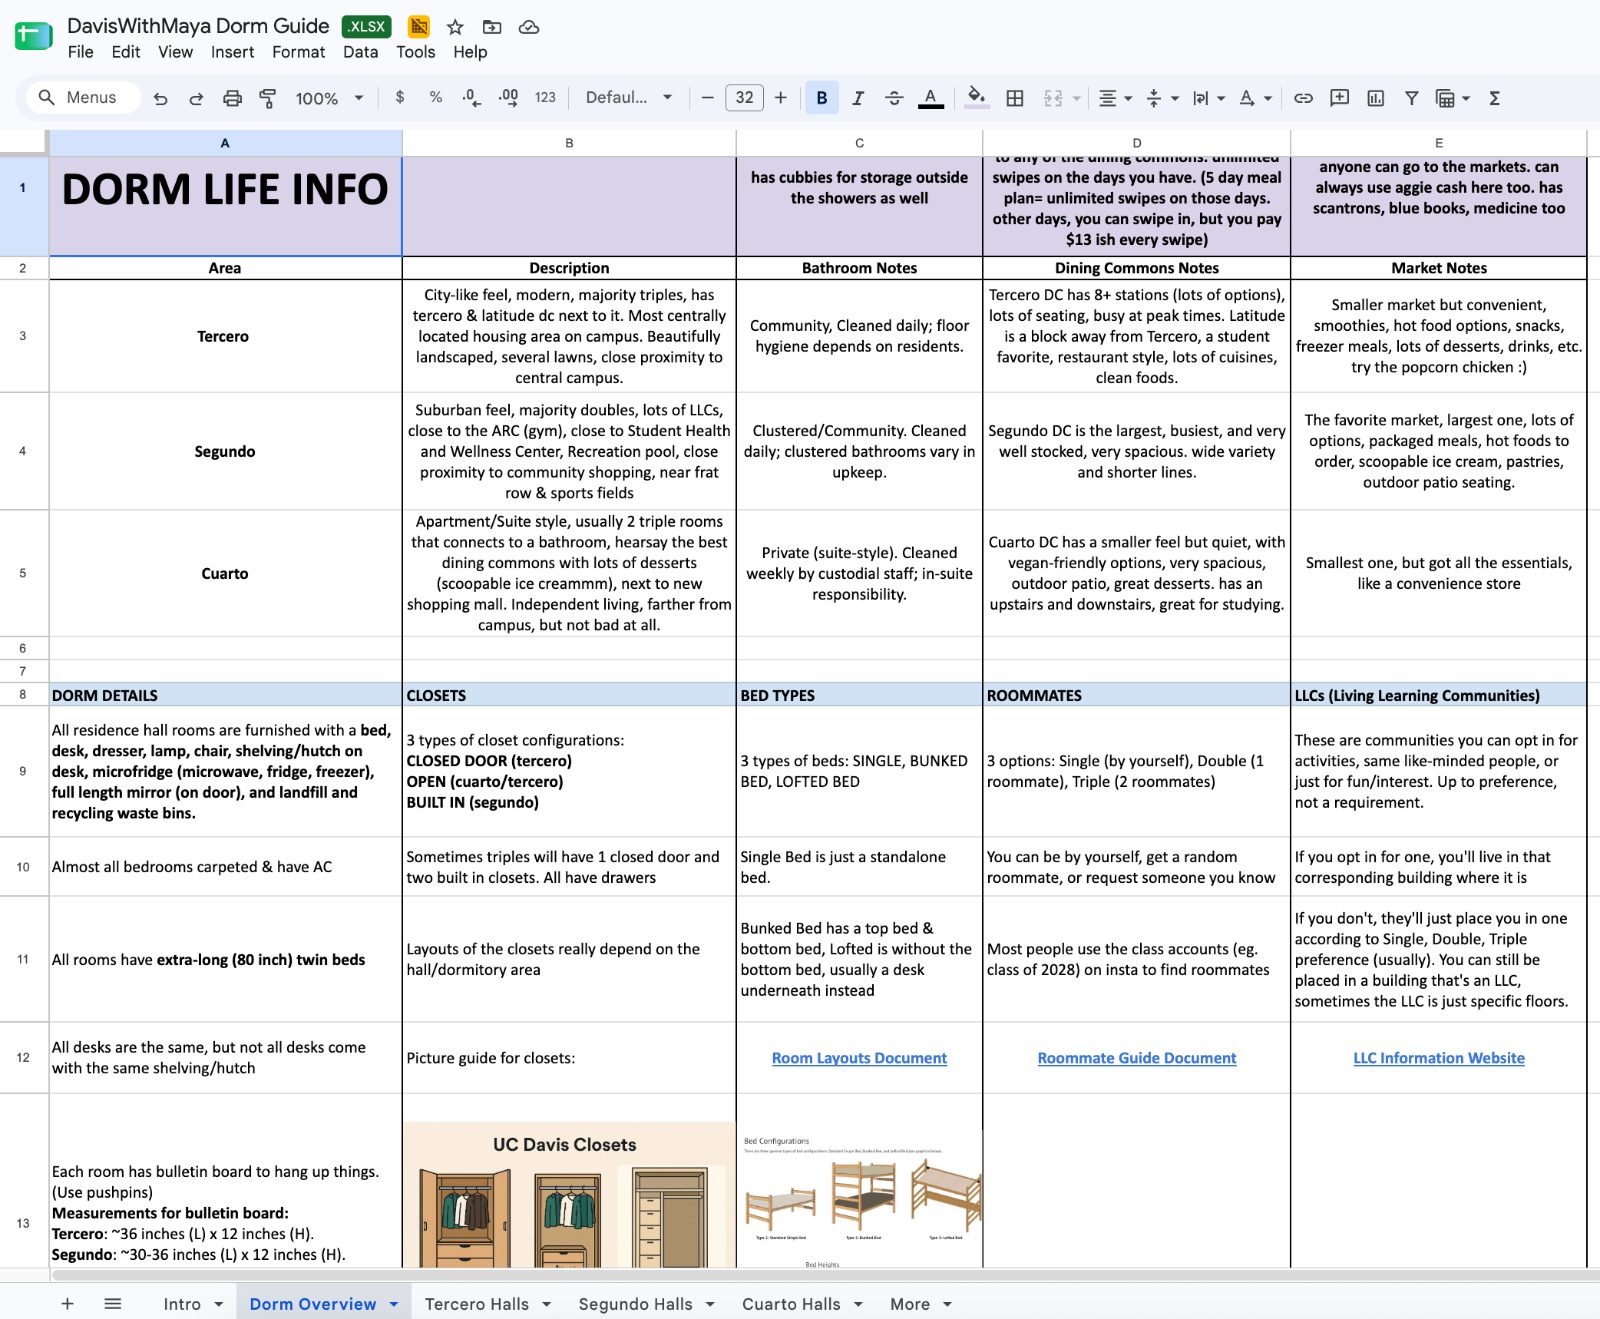Switch to Tercero Halls sheet tab

pyautogui.click(x=477, y=1304)
